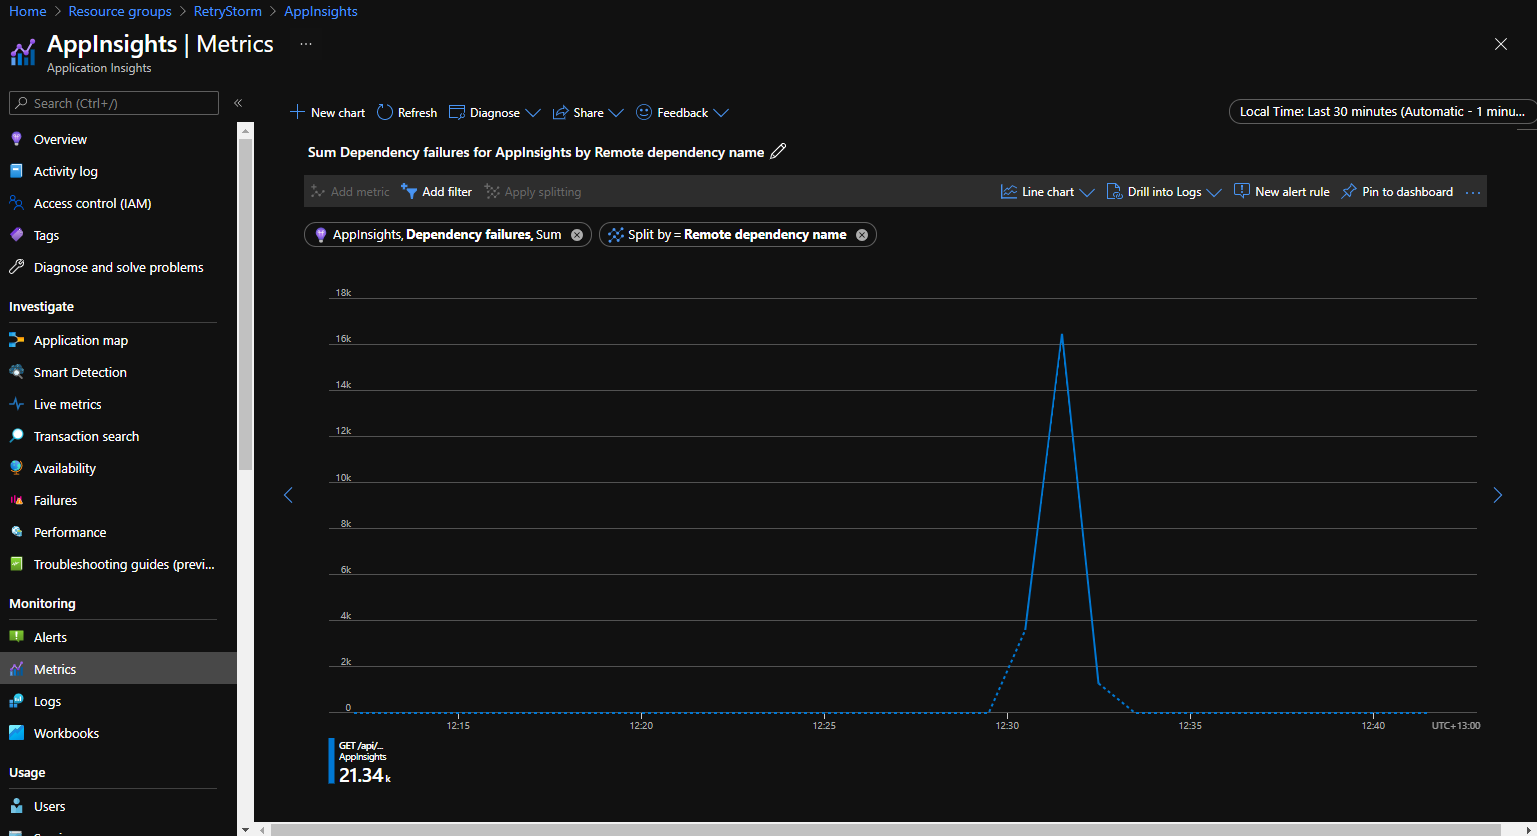Click the plus icon for New chart
The height and width of the screenshot is (836, 1537).
click(x=297, y=112)
